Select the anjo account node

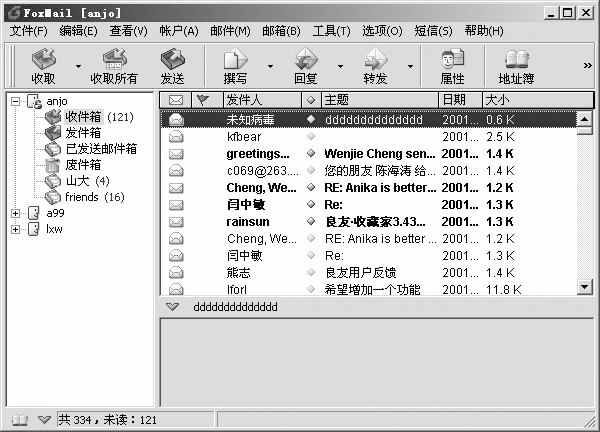[x=47, y=101]
